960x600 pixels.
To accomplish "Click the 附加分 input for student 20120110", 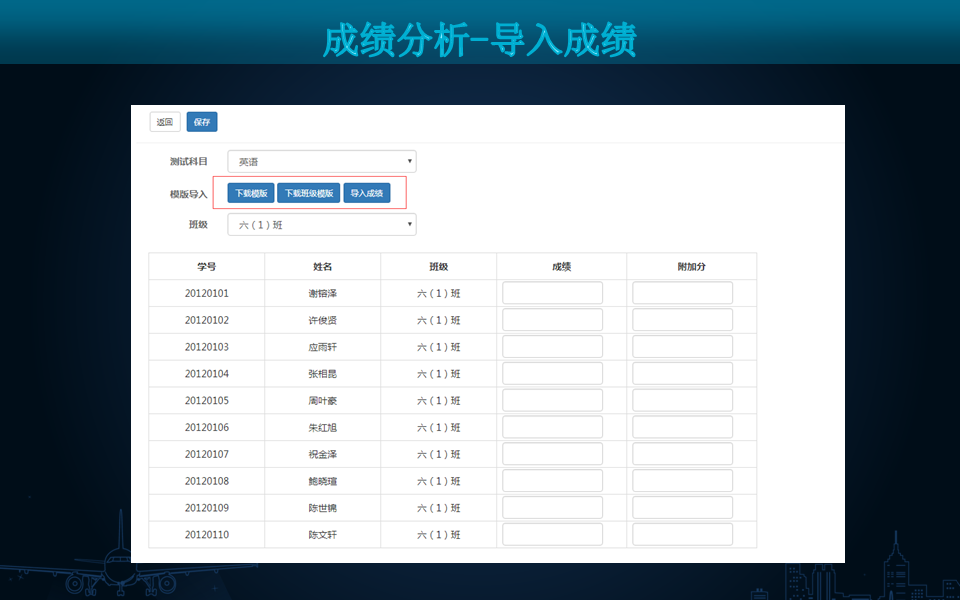I will [x=682, y=534].
